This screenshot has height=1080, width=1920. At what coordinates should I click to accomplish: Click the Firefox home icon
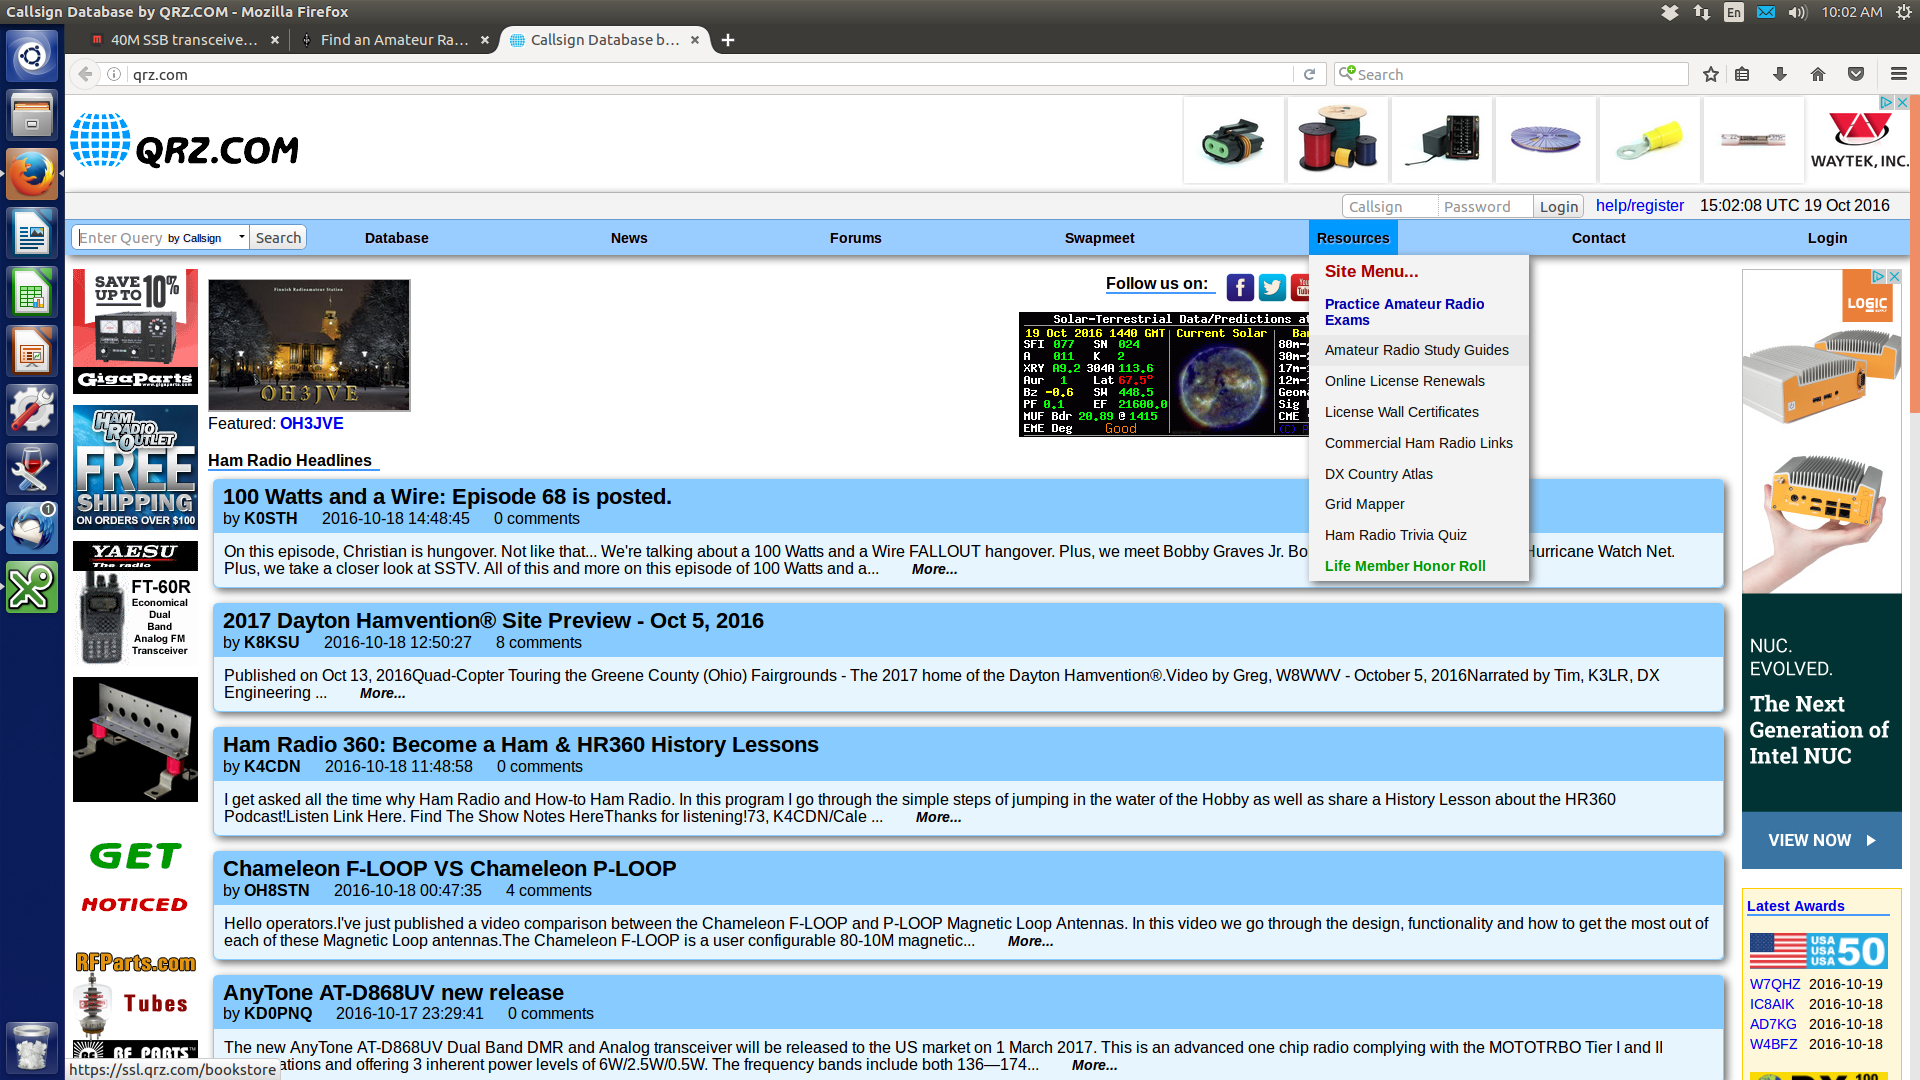coord(1818,74)
